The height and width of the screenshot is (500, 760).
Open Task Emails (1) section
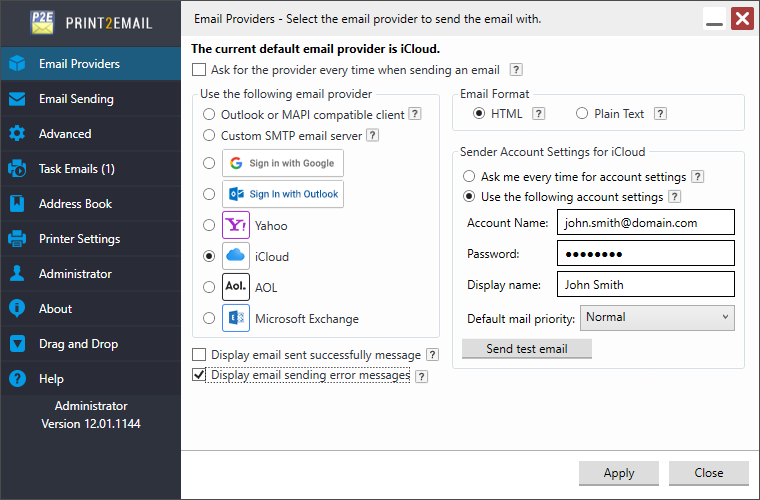pos(91,169)
